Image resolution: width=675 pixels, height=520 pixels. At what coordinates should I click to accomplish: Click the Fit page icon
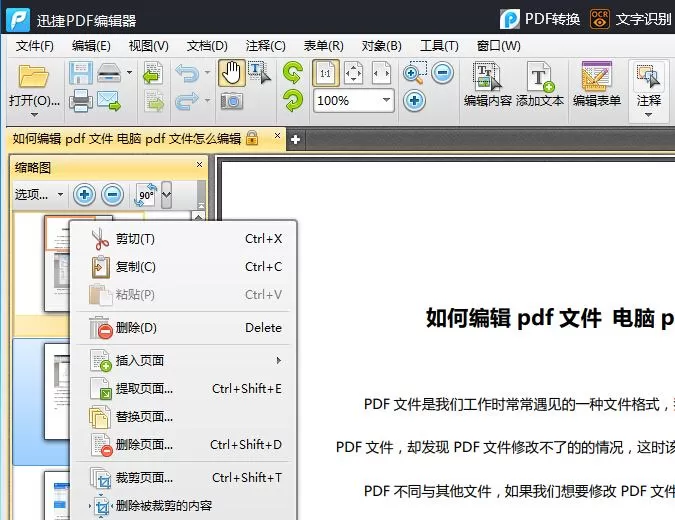pyautogui.click(x=353, y=73)
